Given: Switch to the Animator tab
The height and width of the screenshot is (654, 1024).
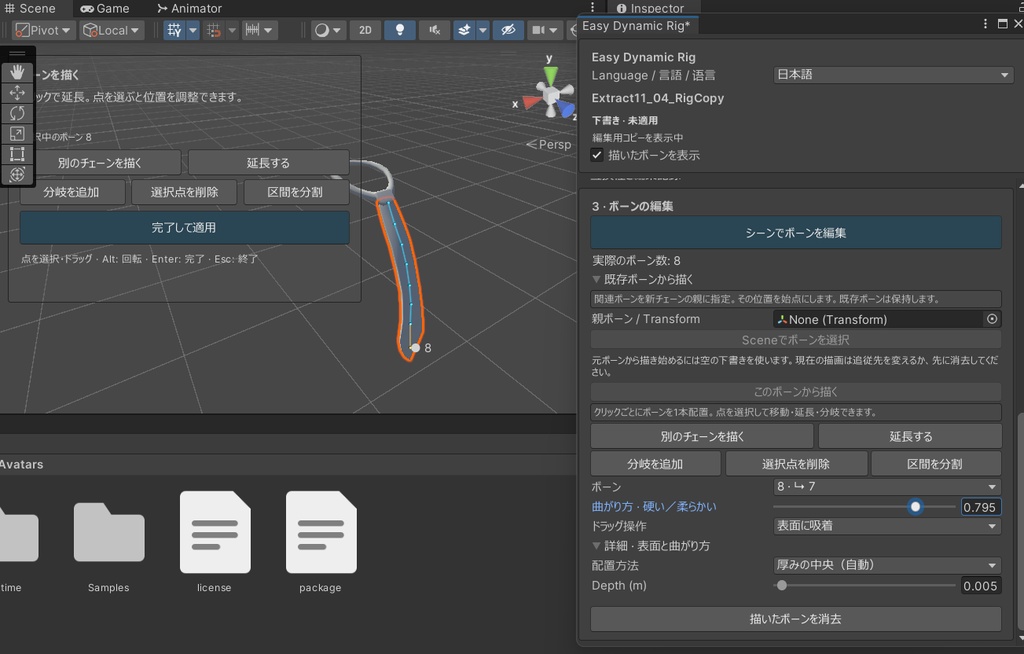Looking at the screenshot, I should coord(189,8).
